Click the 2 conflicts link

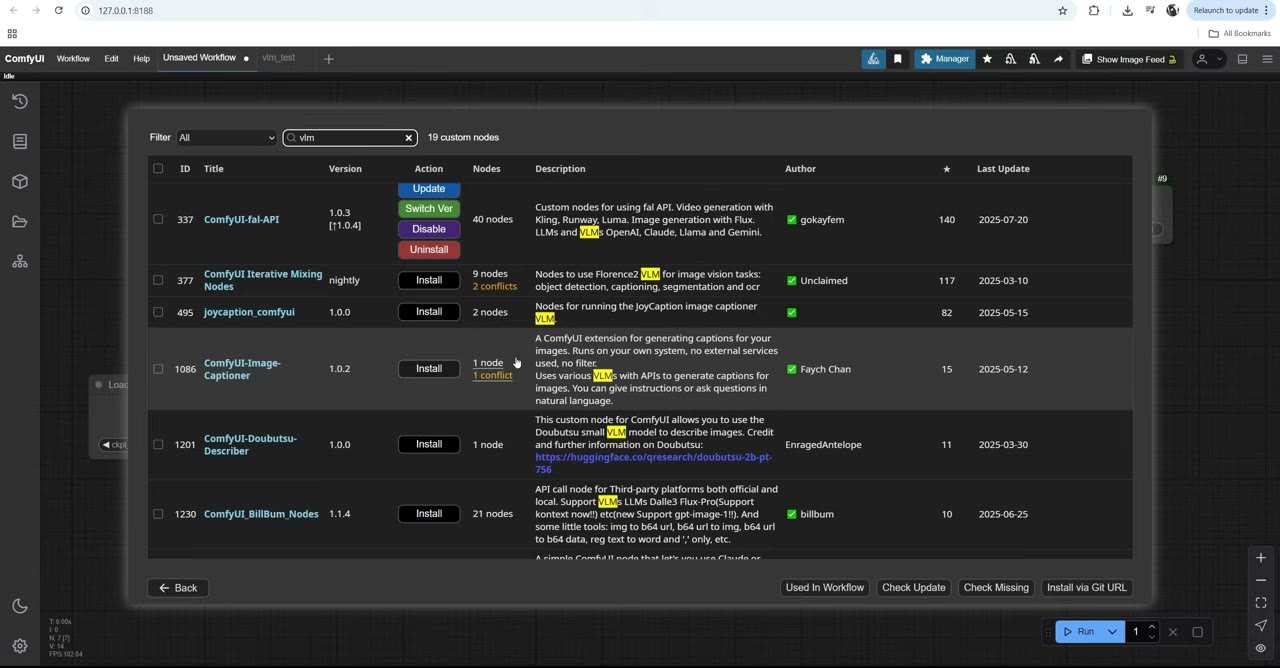click(495, 287)
